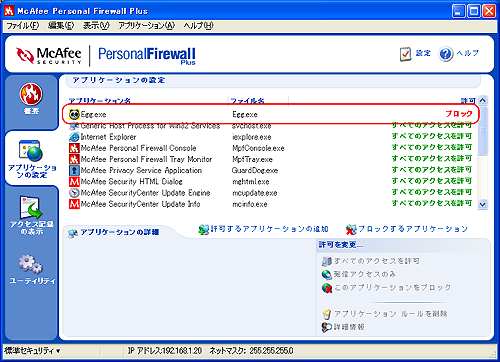The width and height of the screenshot is (500, 362).
Task: Click the IP アドレス status bar entry
Action: (x=165, y=351)
